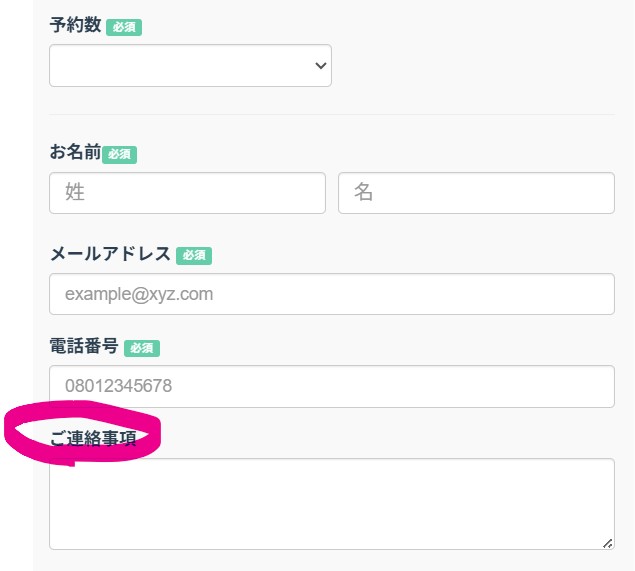Open the 予約数 dropdown box
635x571 pixels.
[190, 66]
